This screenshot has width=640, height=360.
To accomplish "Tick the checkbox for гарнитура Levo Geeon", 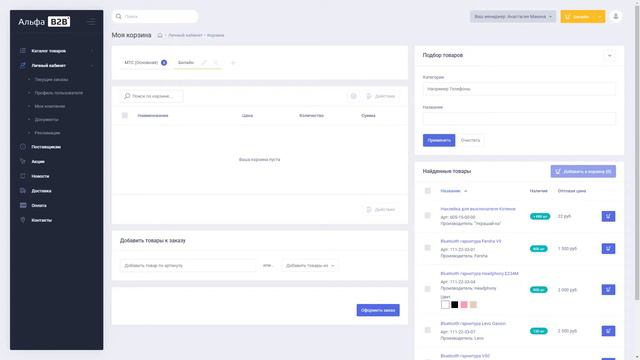I will [x=428, y=330].
